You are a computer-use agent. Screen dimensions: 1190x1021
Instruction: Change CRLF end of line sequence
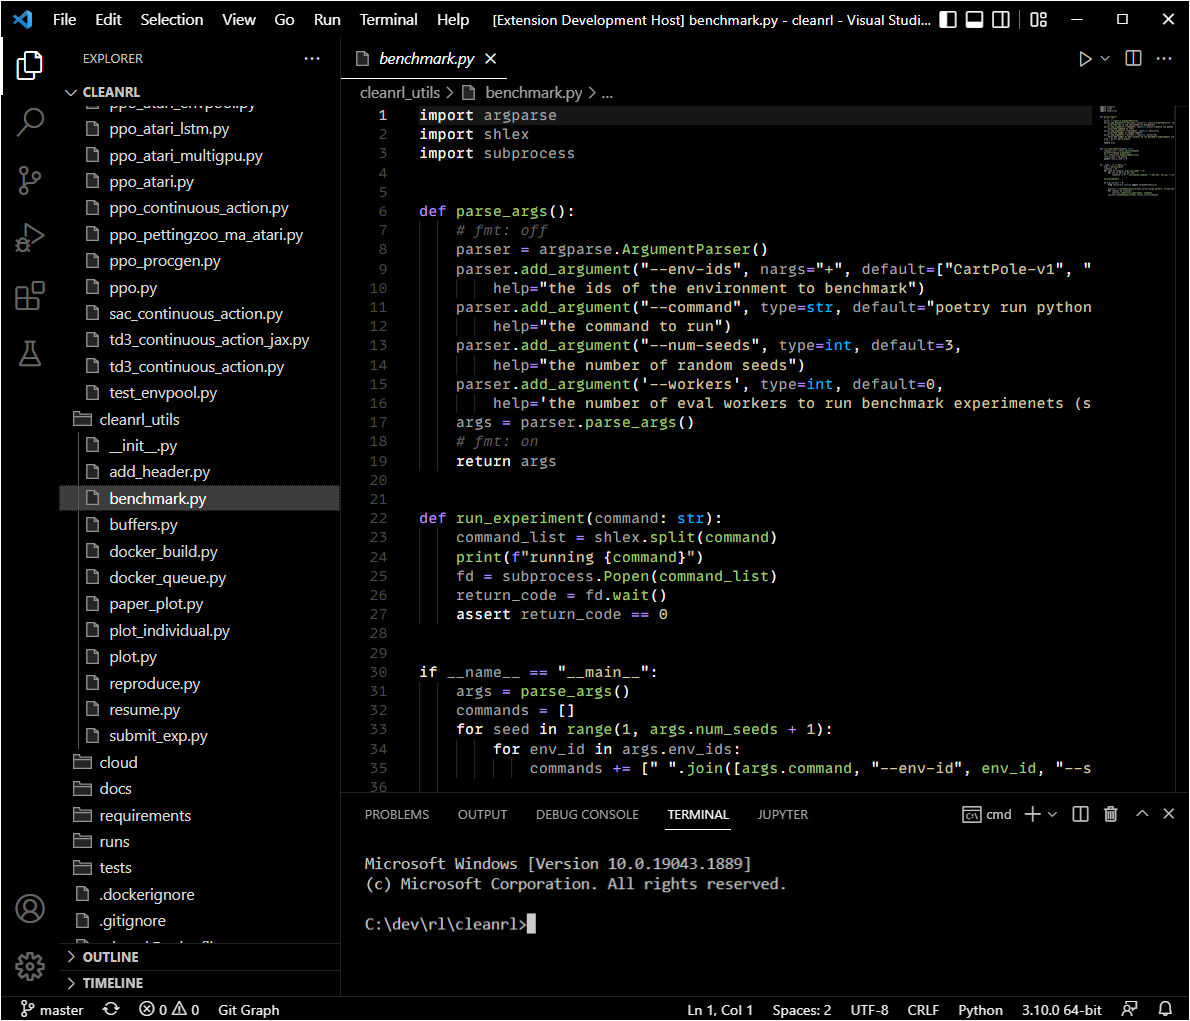[923, 1010]
